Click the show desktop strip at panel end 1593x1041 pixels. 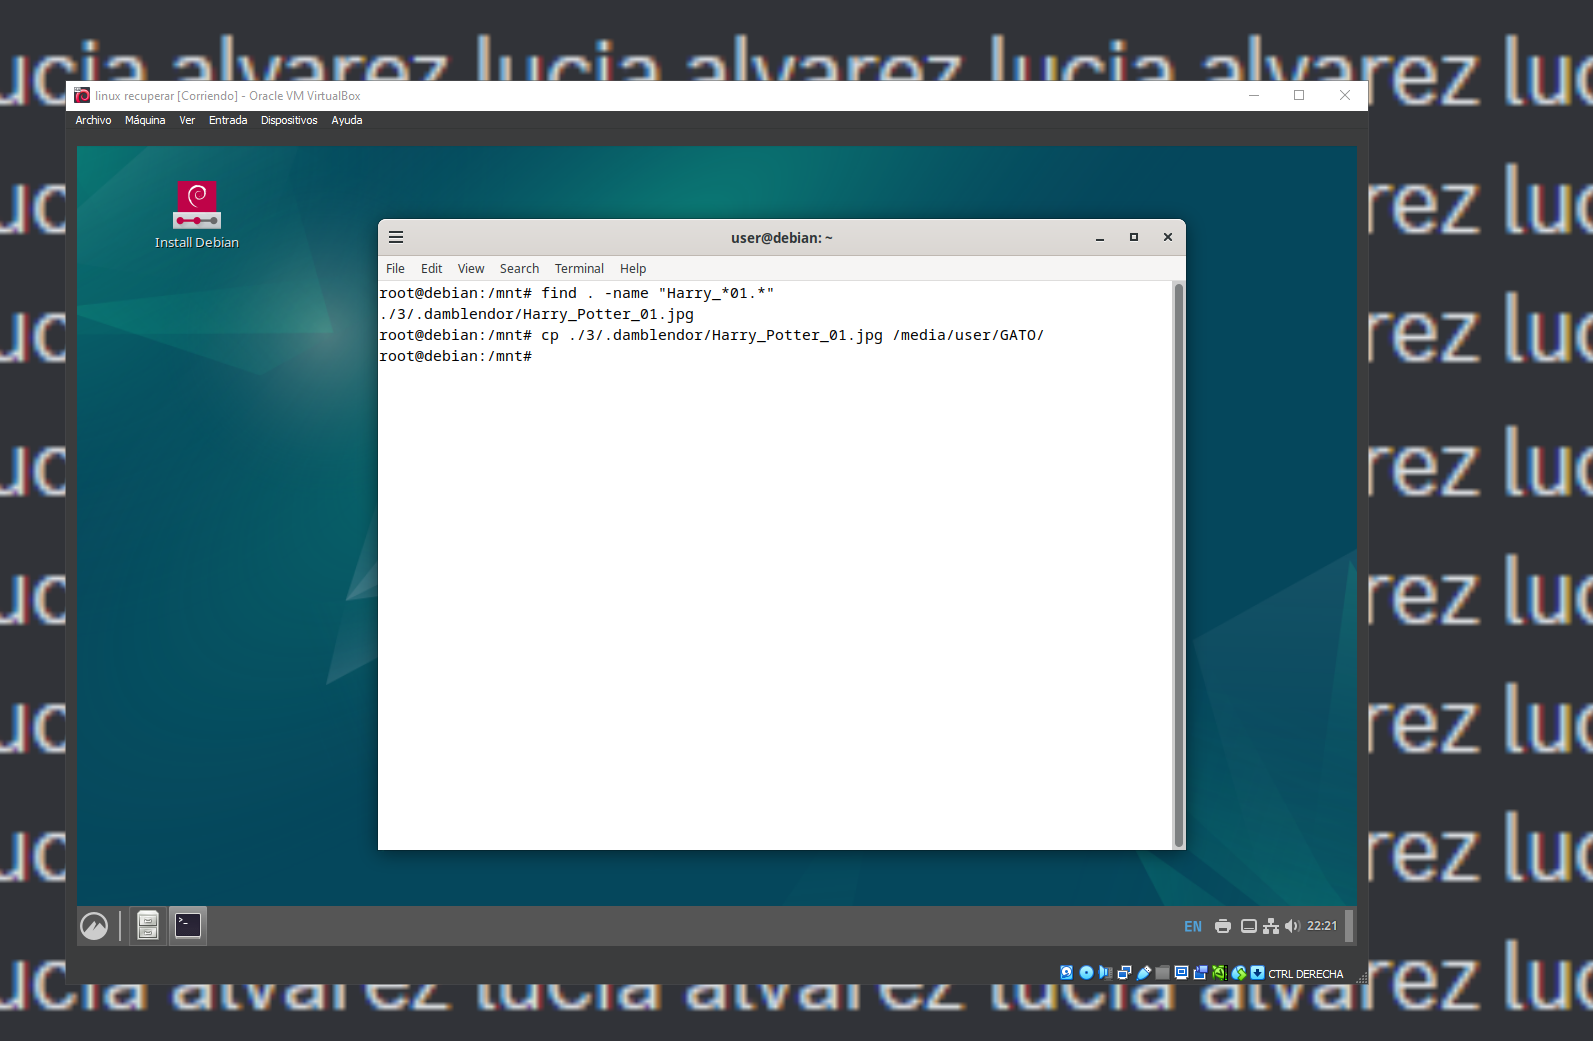point(1350,926)
